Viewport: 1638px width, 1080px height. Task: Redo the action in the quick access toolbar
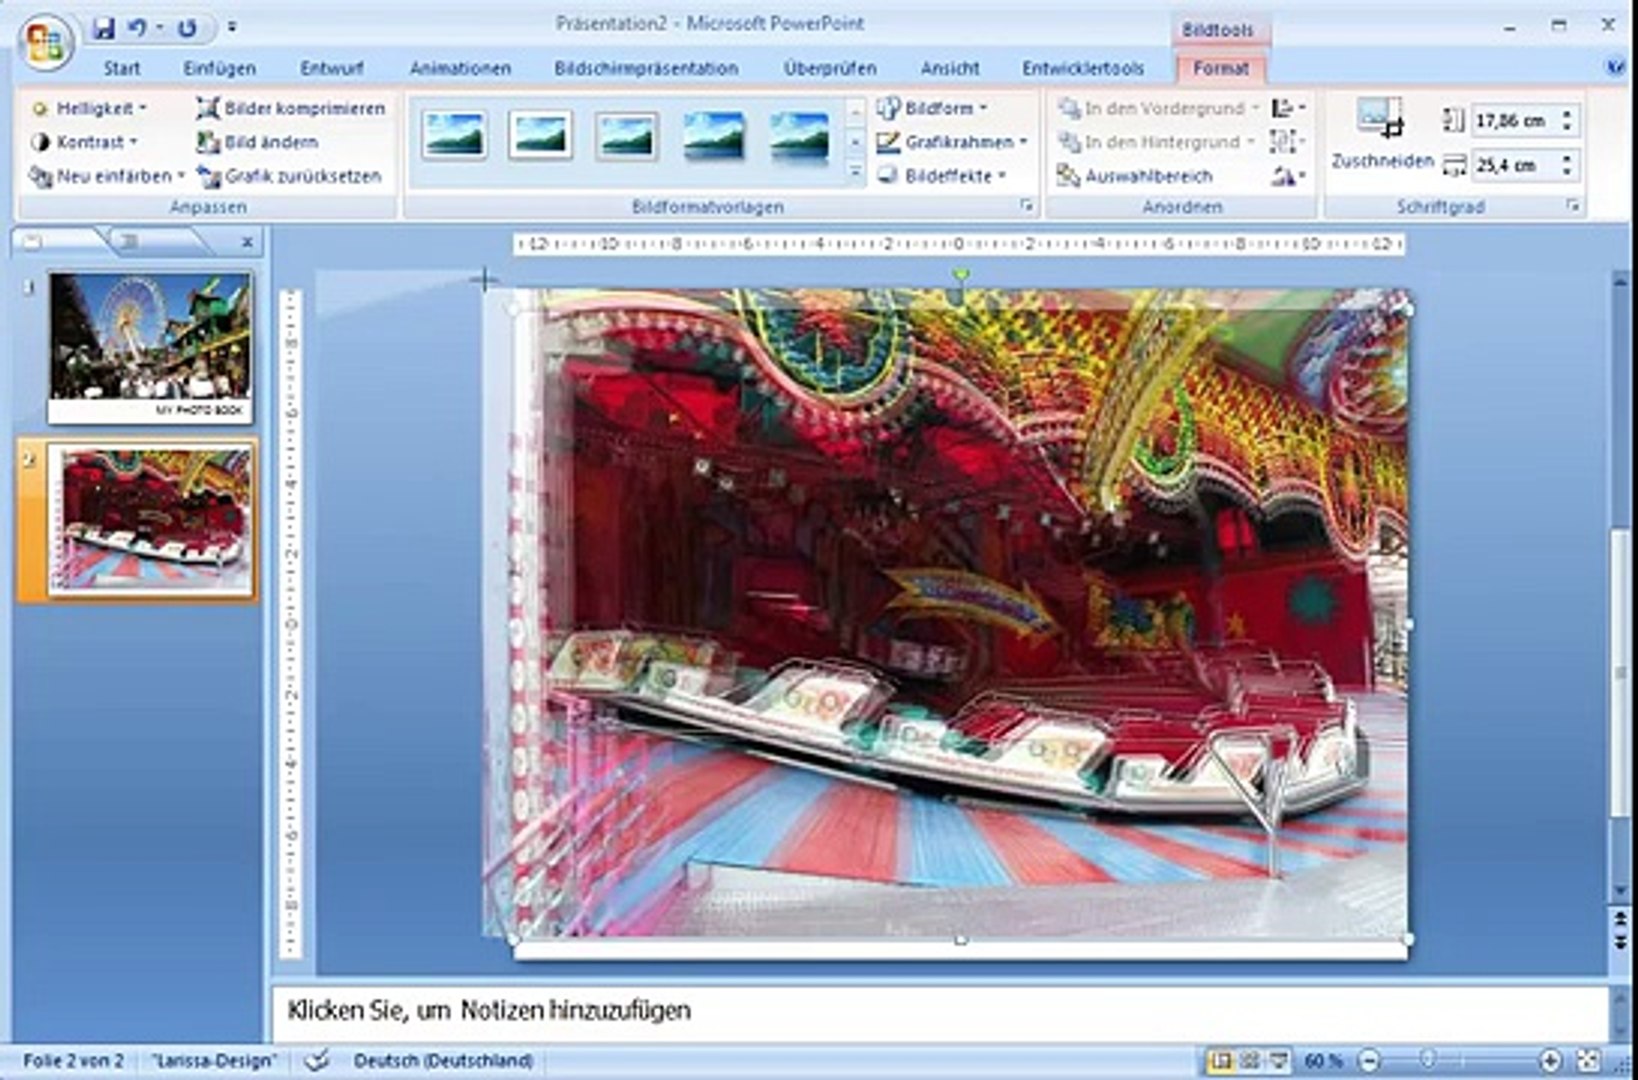click(186, 28)
